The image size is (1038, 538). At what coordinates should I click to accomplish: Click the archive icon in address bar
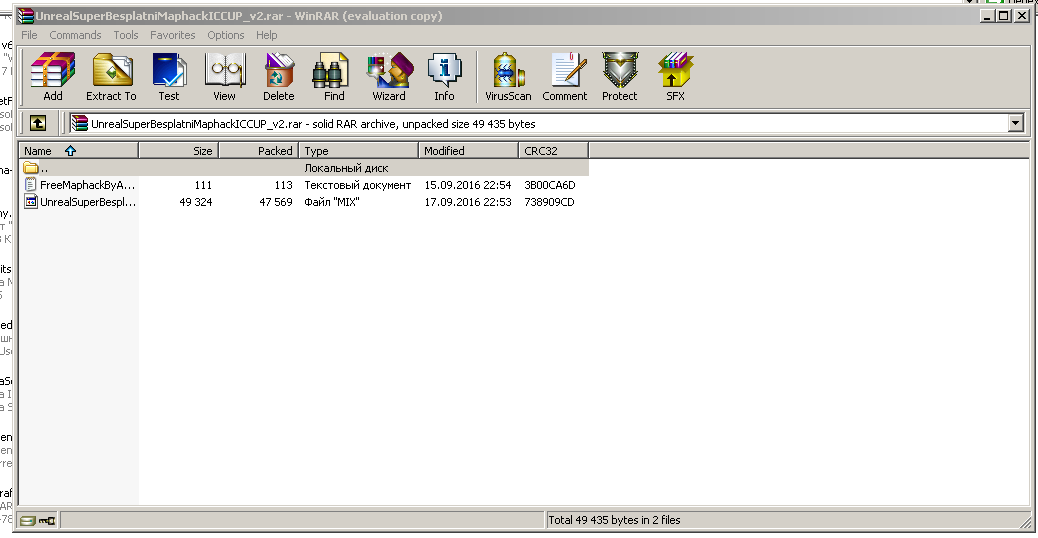79,123
